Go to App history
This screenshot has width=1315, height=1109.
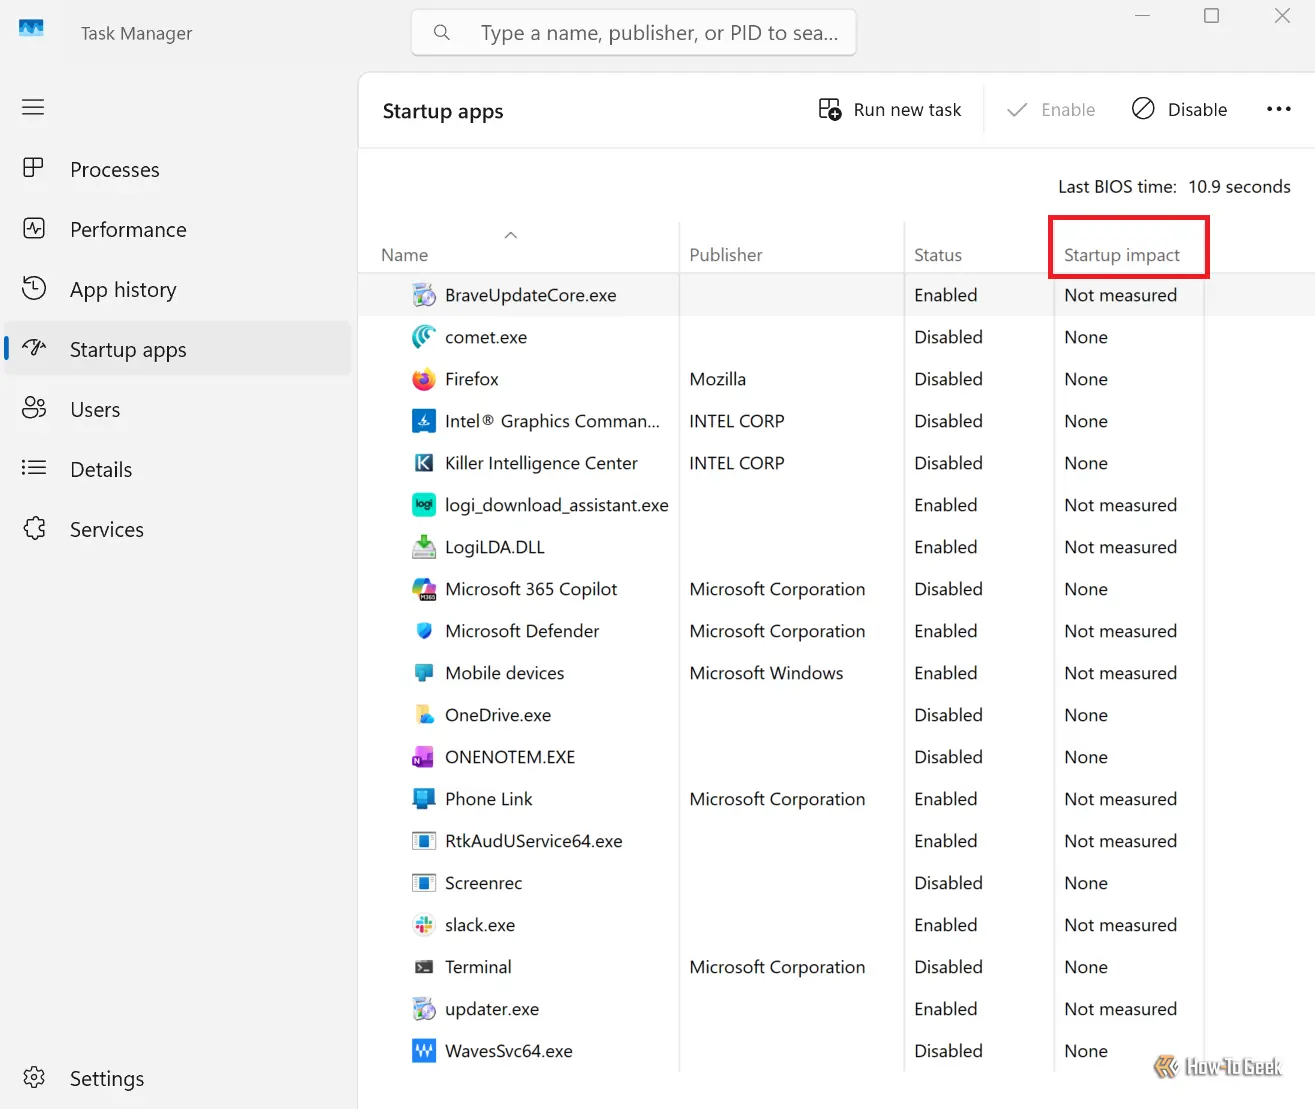(178, 290)
